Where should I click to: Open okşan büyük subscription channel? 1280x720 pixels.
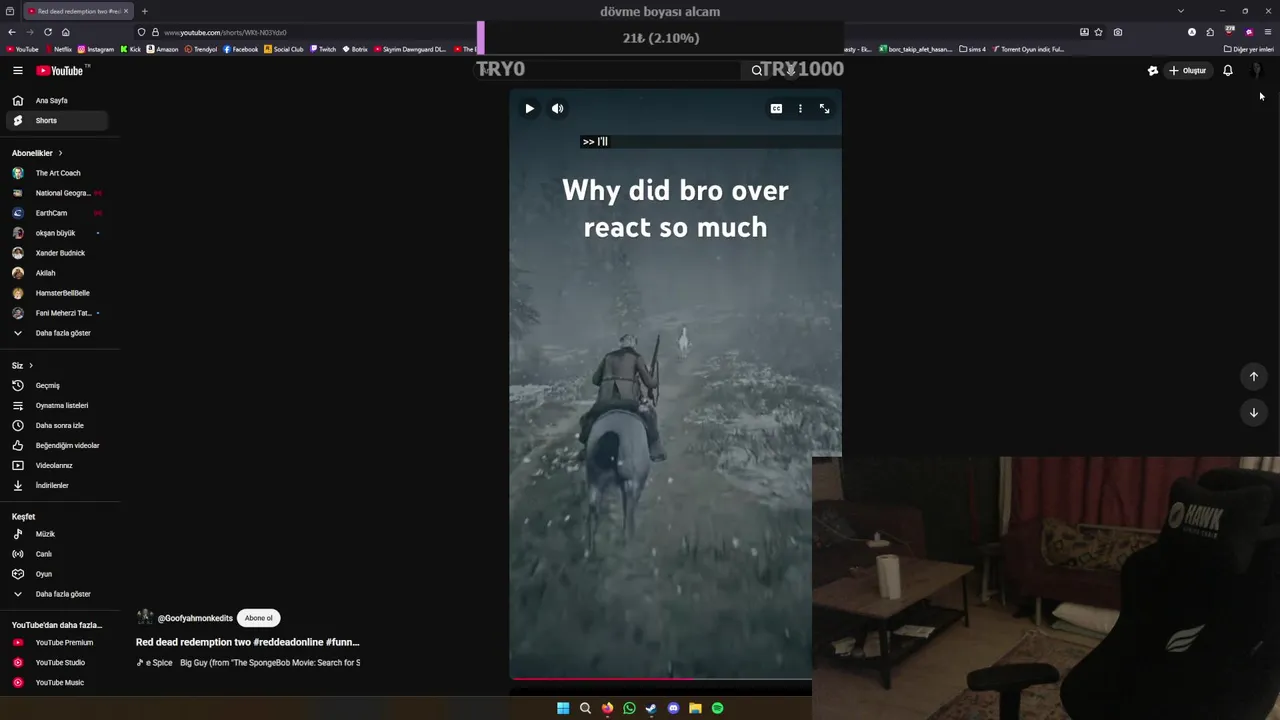coord(57,233)
